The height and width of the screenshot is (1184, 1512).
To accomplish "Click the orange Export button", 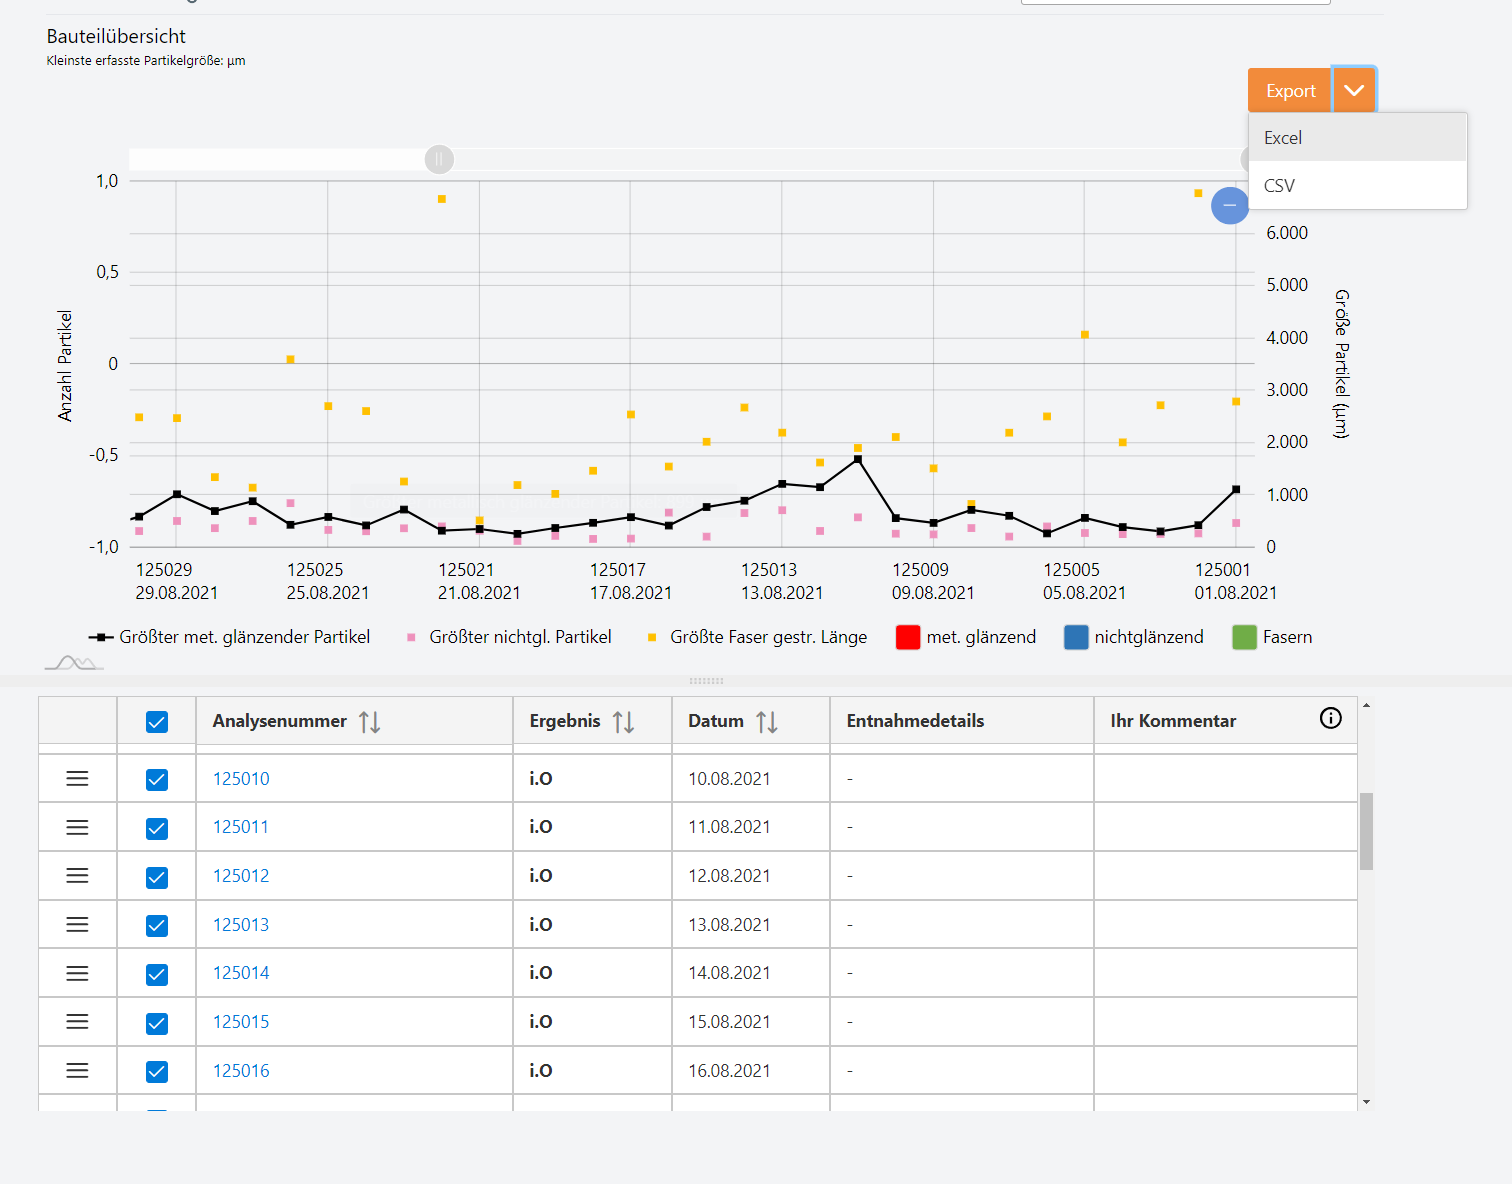I will click(1289, 91).
